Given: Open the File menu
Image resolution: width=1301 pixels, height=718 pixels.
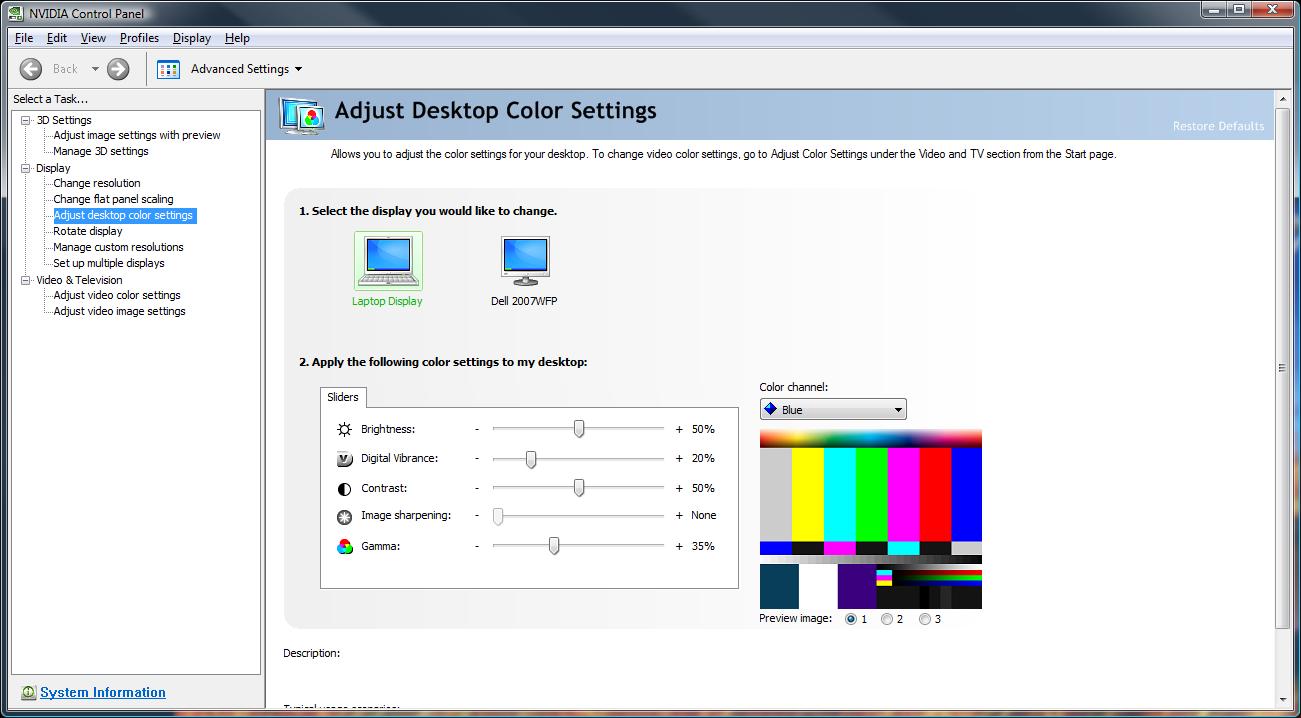Looking at the screenshot, I should (x=24, y=38).
